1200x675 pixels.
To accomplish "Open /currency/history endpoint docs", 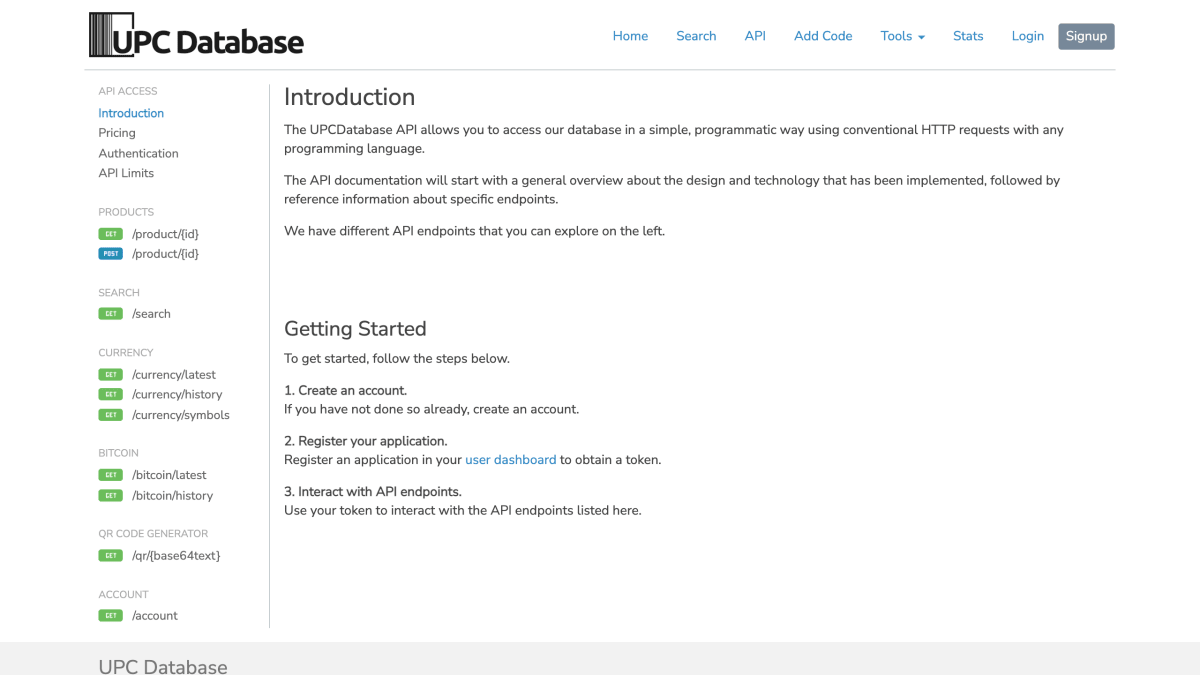I will click(x=177, y=395).
